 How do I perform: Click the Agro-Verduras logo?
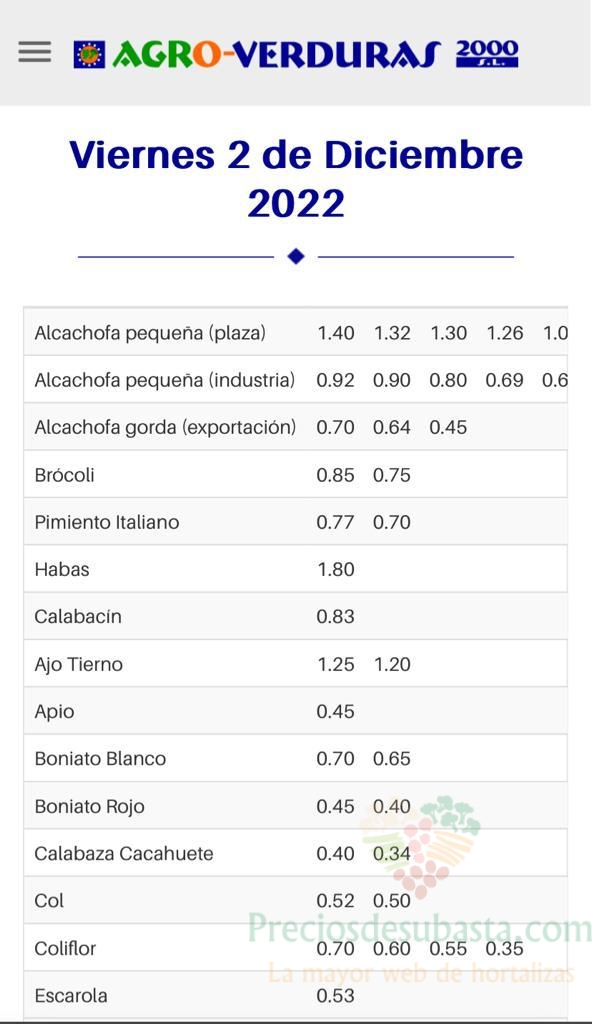(x=295, y=54)
